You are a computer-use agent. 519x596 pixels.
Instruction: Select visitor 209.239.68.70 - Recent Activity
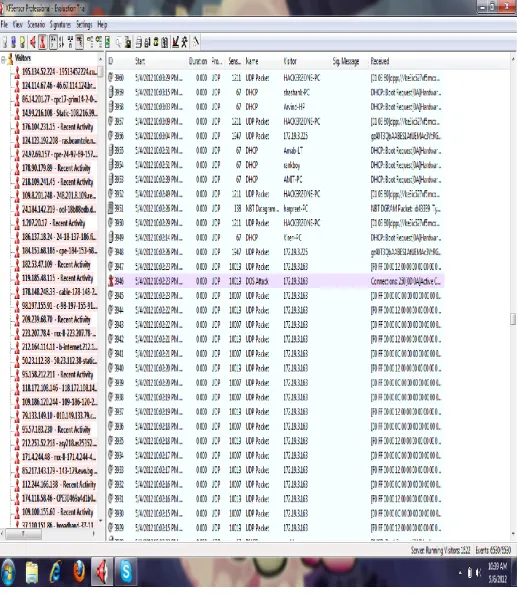click(x=56, y=319)
